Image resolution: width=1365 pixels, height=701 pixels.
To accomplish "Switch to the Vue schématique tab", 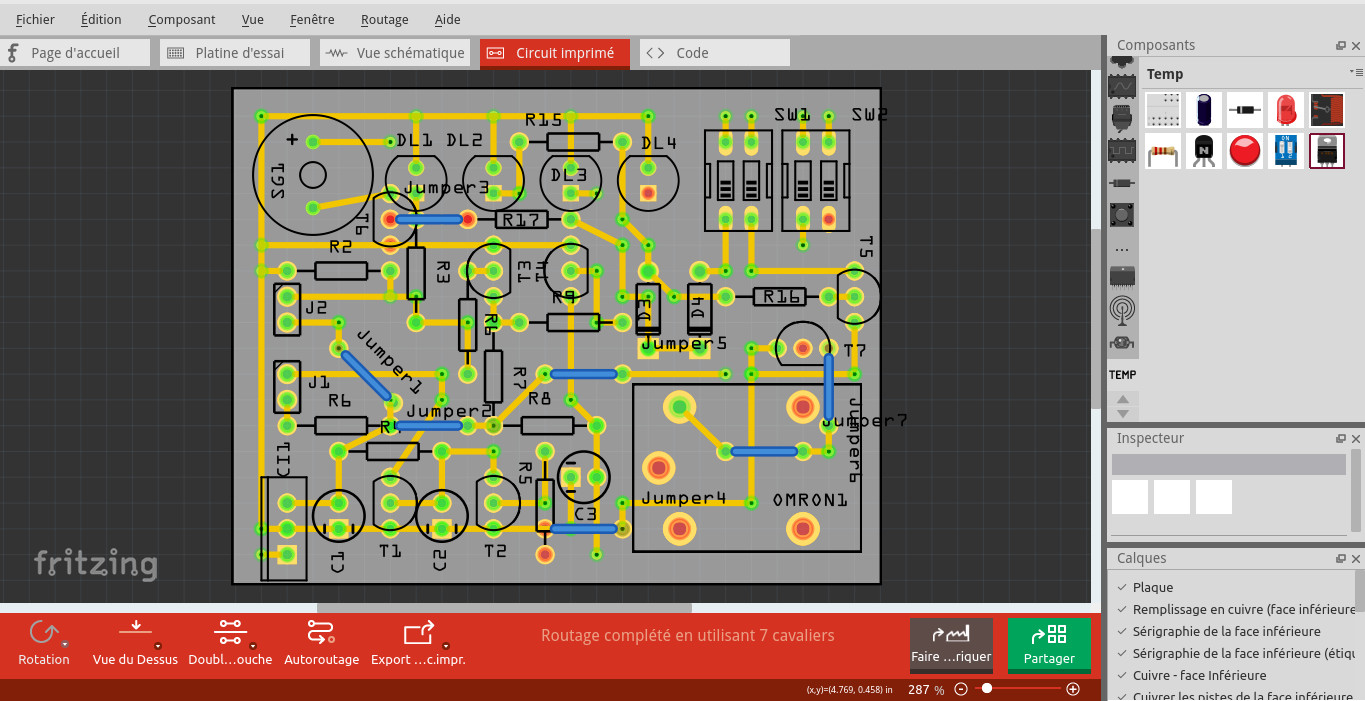I will [394, 52].
